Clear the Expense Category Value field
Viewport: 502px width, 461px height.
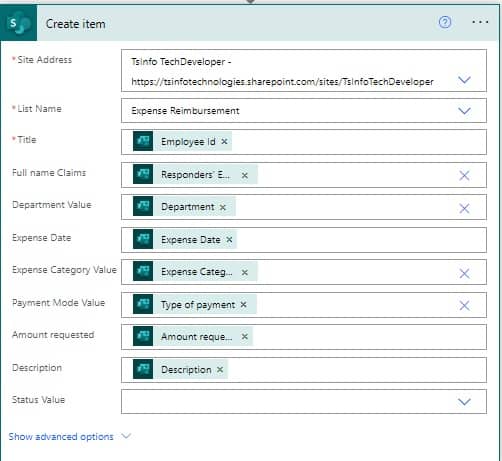click(464, 273)
